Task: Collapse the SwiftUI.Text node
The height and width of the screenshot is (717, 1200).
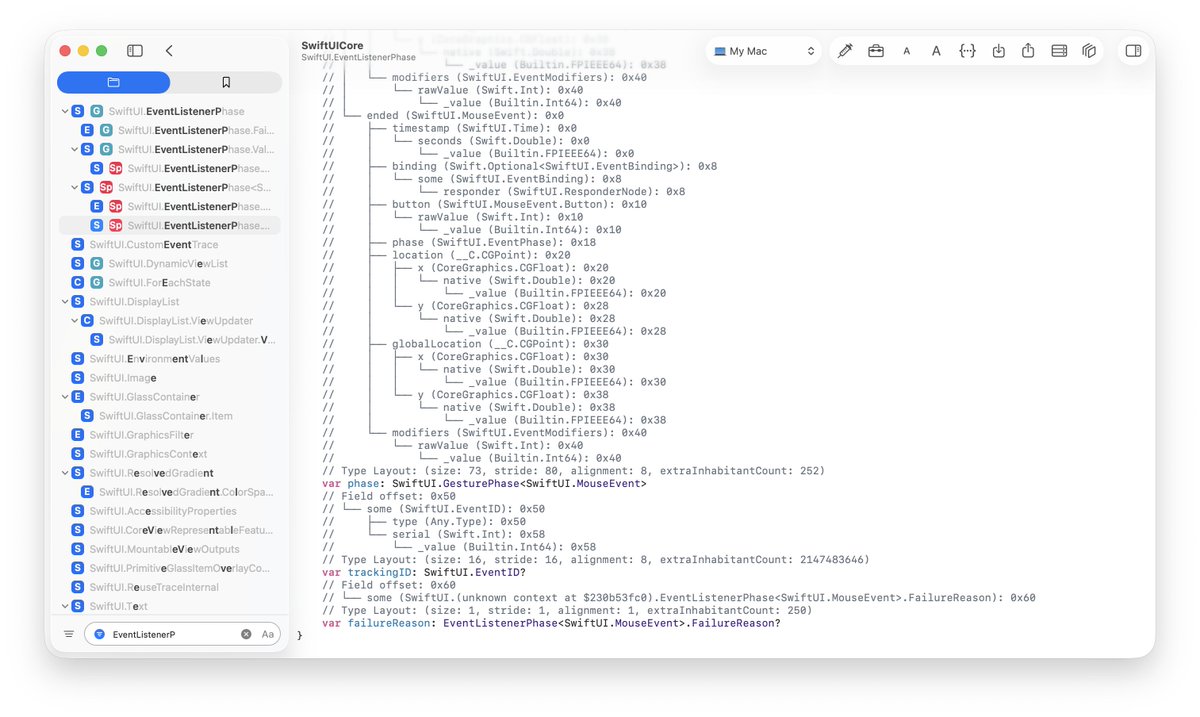Action: (65, 606)
